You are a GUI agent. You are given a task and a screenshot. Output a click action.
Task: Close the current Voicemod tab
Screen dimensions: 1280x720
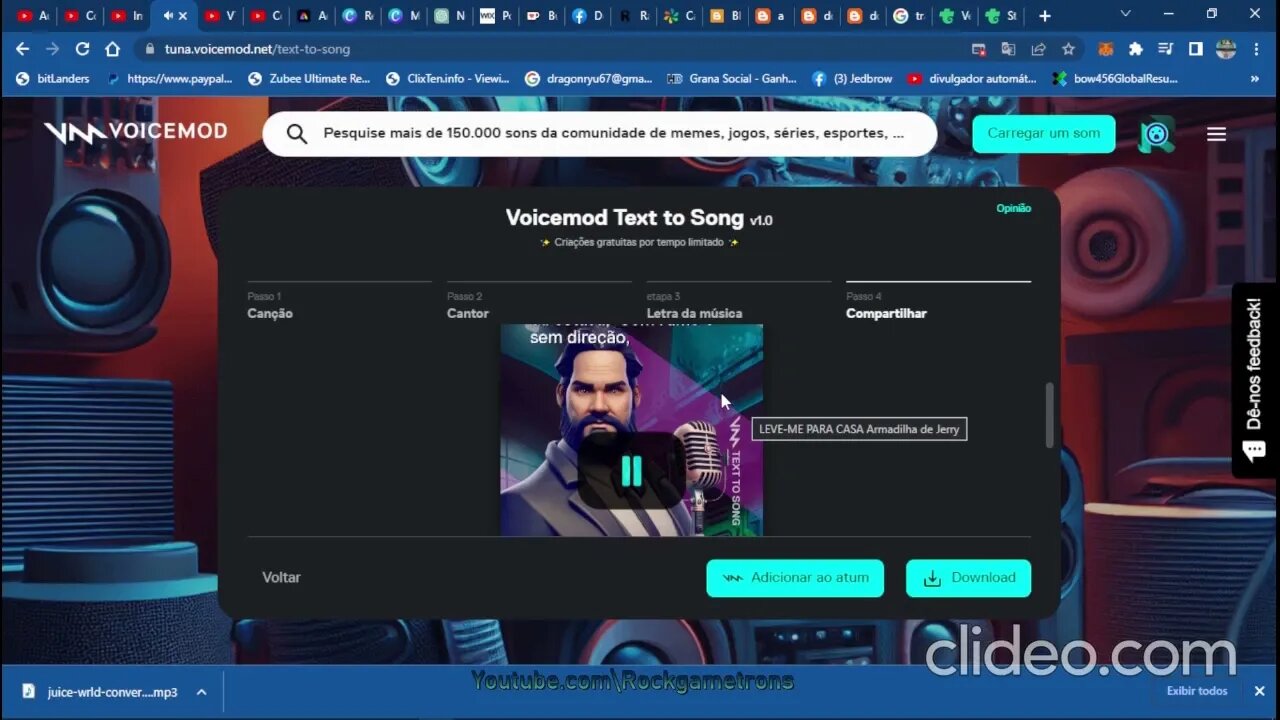182,16
